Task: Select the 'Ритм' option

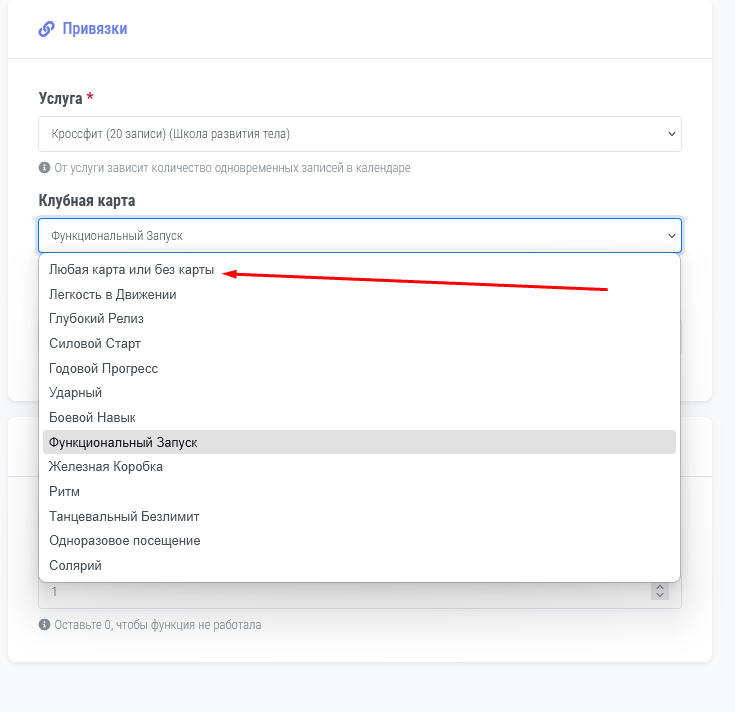Action: 64,491
